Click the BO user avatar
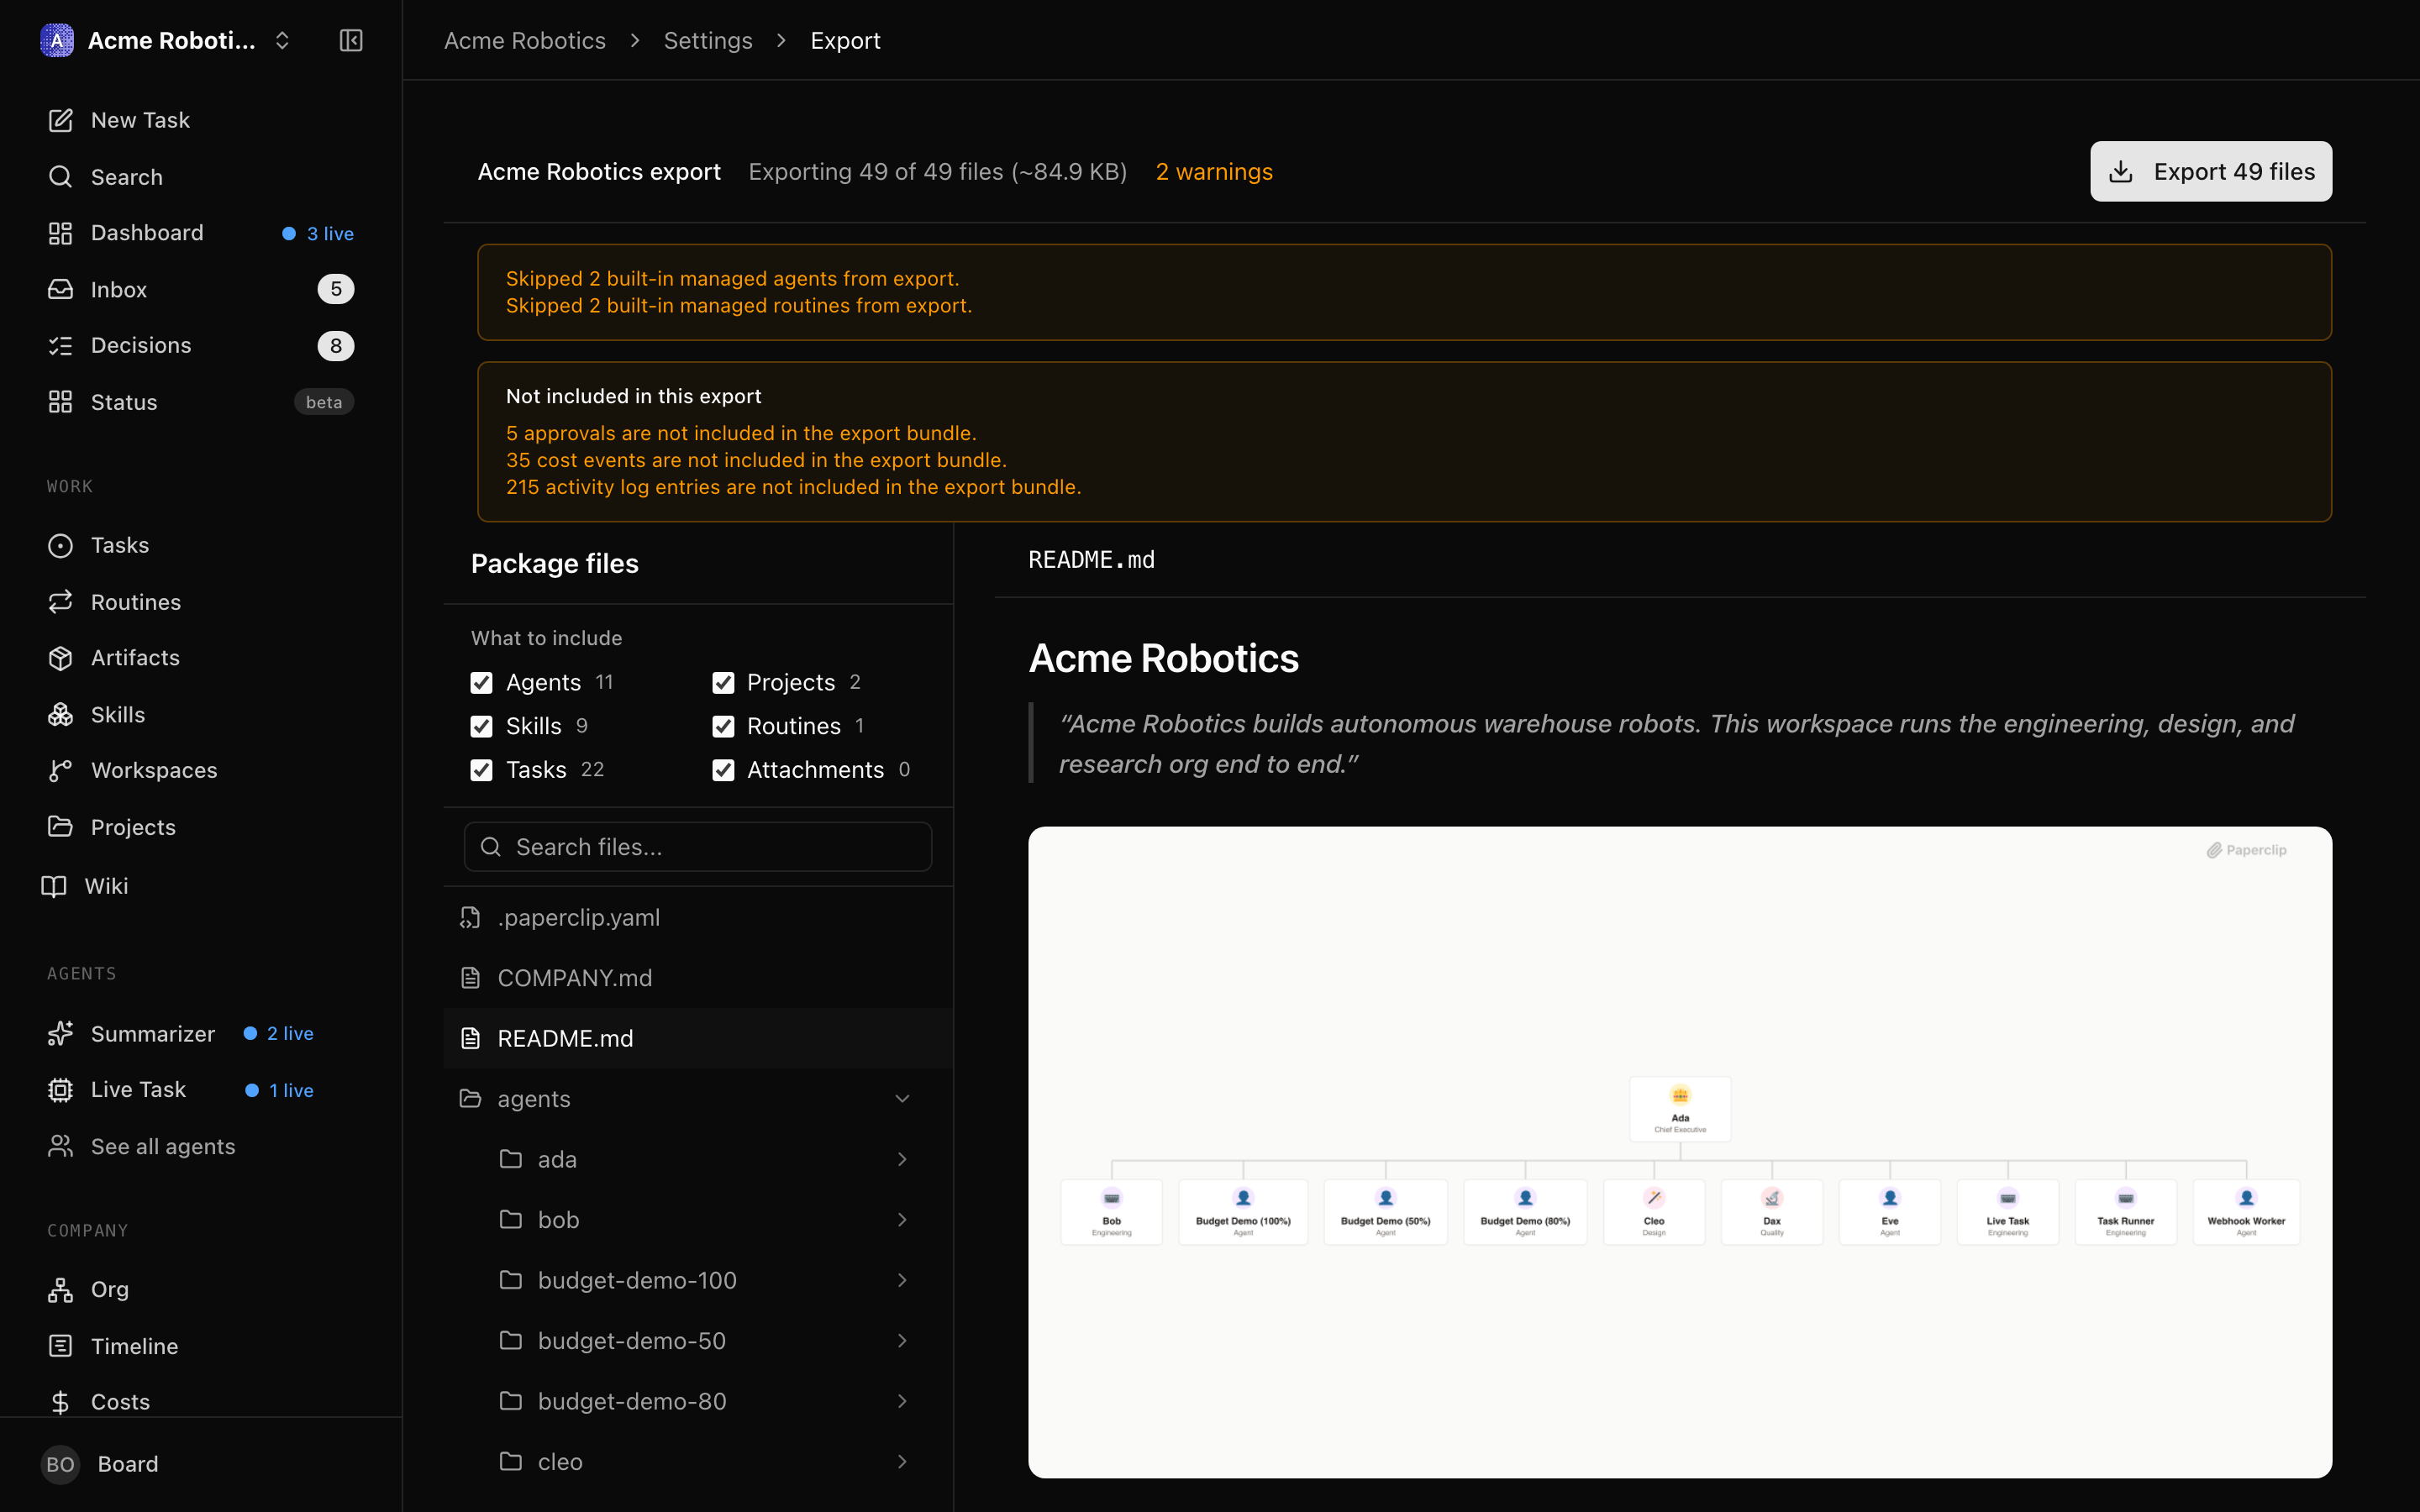This screenshot has height=1512, width=2420. click(x=60, y=1464)
